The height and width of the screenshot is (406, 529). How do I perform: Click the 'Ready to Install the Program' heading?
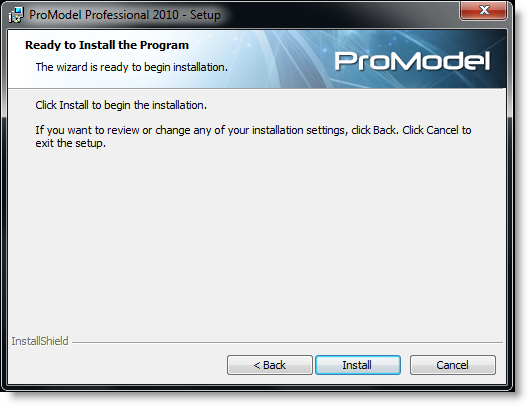click(107, 45)
